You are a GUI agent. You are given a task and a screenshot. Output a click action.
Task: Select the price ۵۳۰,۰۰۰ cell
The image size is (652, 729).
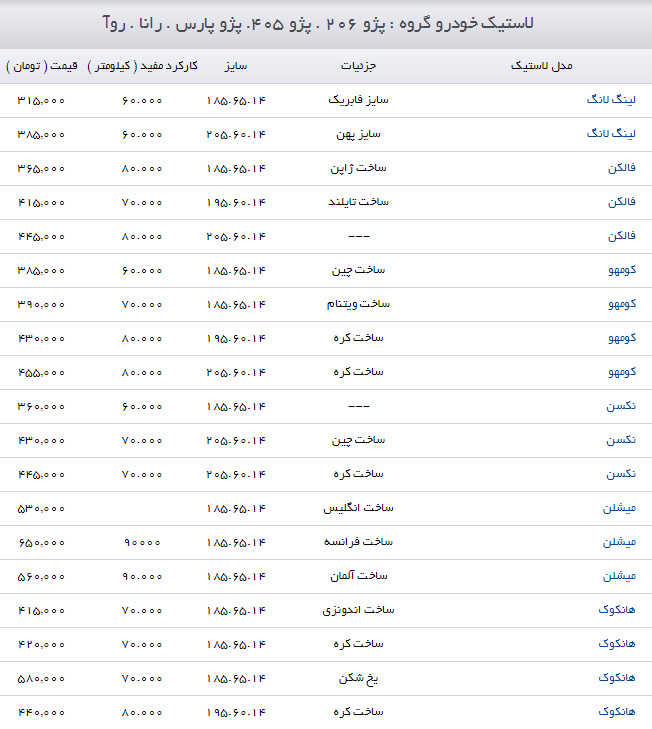coord(41,509)
